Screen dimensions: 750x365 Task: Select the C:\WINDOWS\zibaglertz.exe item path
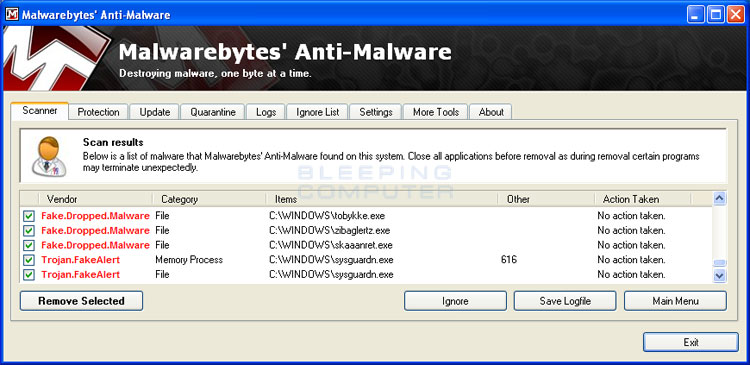pyautogui.click(x=329, y=231)
